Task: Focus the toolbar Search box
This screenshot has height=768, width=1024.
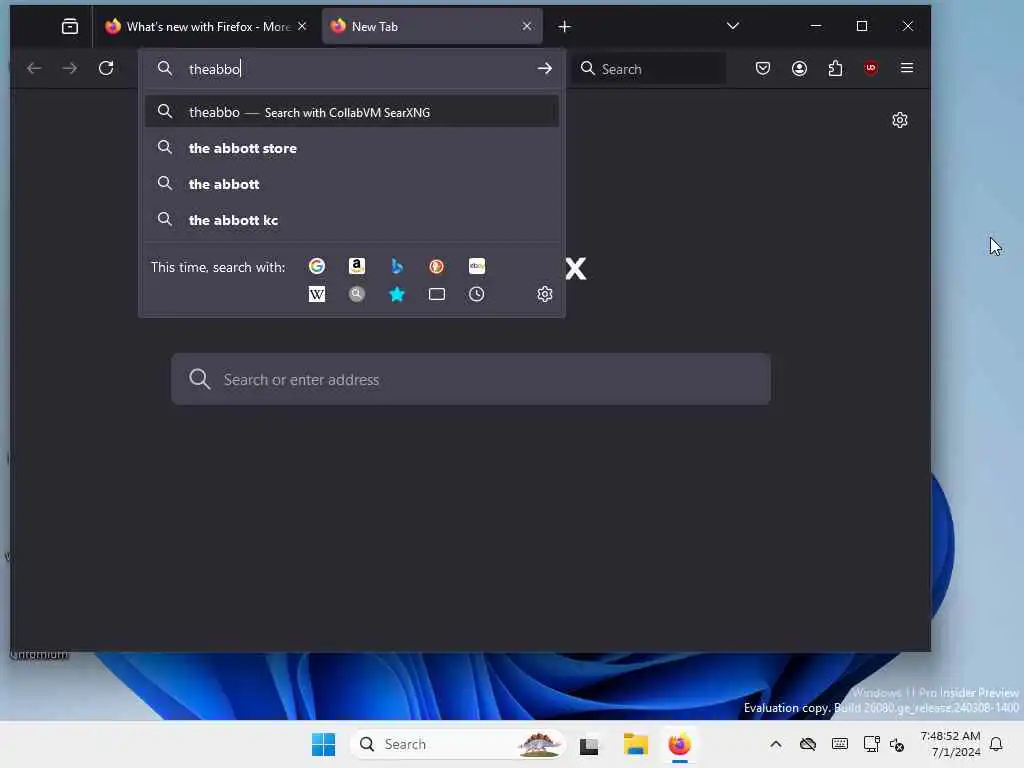Action: point(648,69)
